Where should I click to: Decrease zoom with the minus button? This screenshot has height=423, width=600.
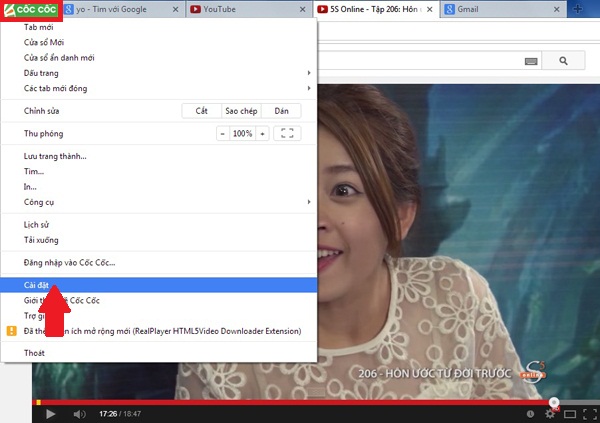pyautogui.click(x=222, y=133)
